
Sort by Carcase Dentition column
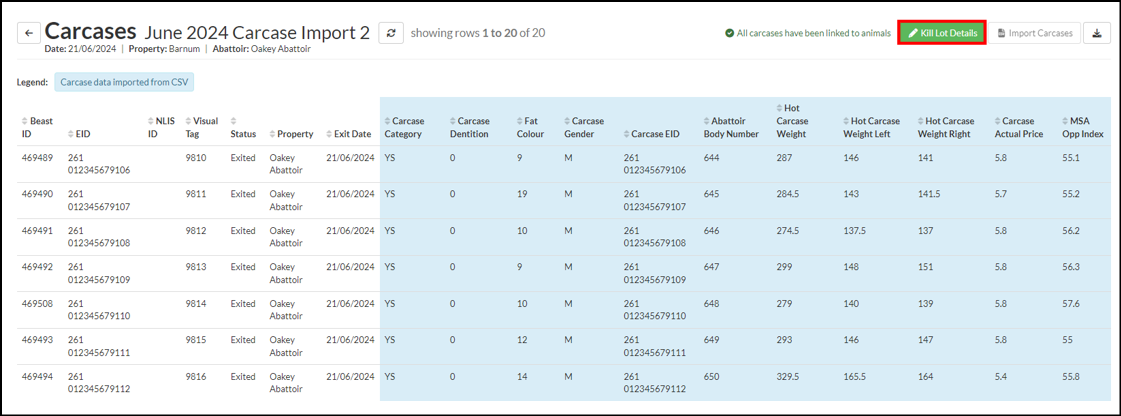(470, 127)
